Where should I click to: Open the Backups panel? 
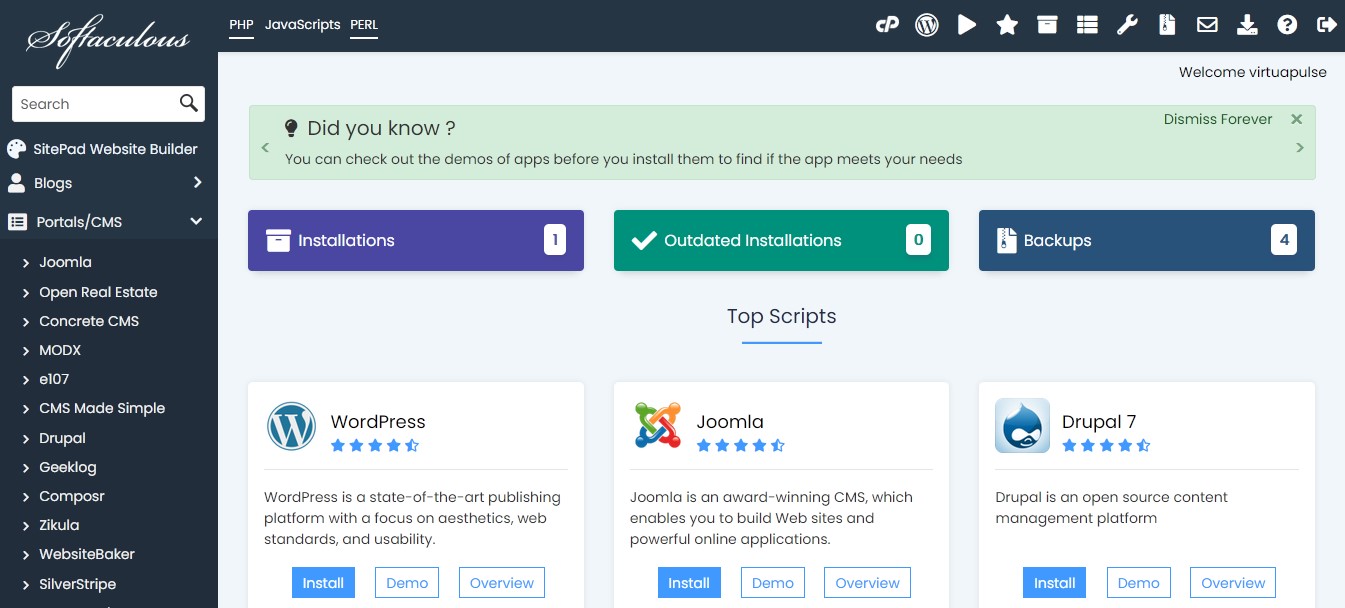tap(1147, 240)
